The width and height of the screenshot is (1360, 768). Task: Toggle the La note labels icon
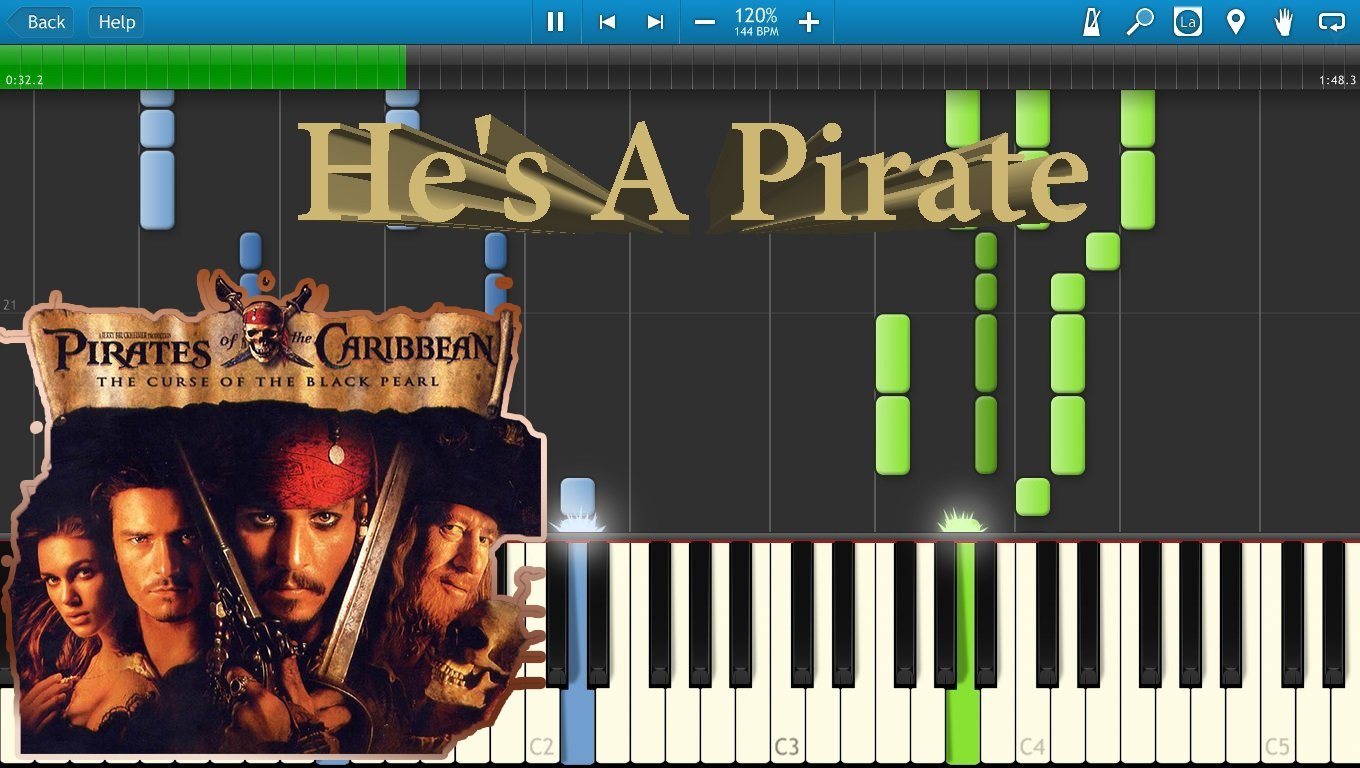click(x=1188, y=22)
